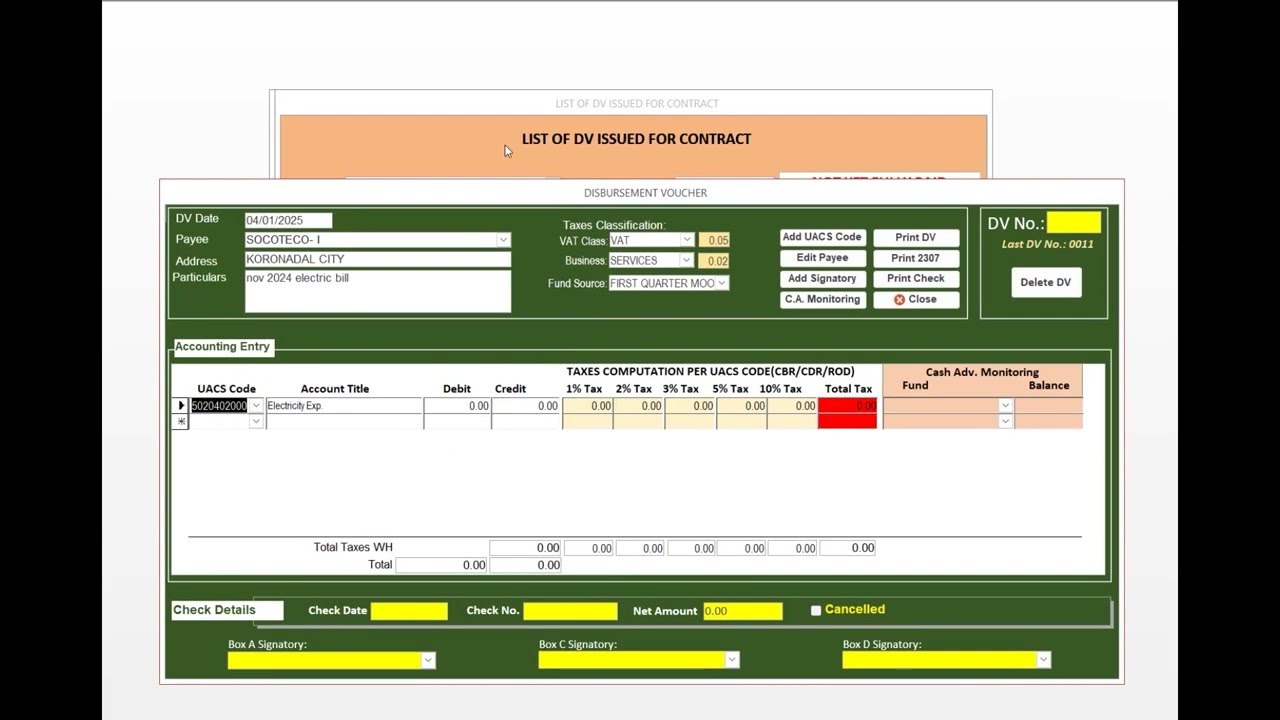Click the Print DV button

click(x=916, y=238)
